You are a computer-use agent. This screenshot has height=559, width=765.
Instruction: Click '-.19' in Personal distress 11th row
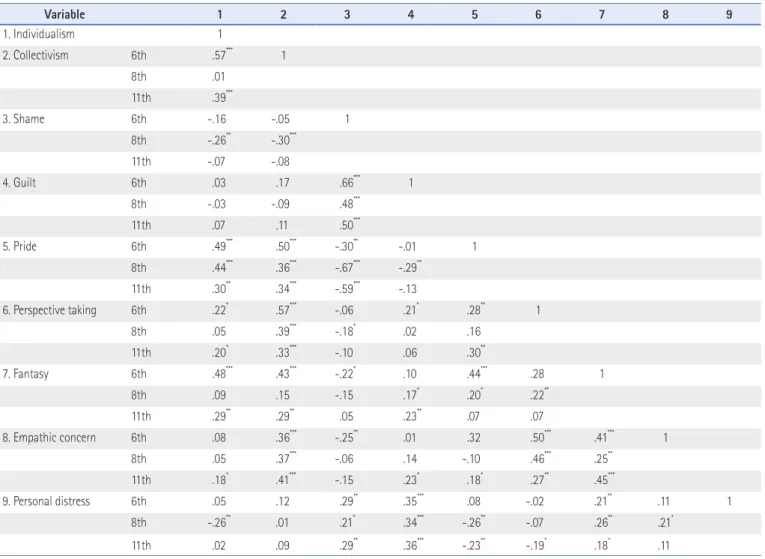[536, 545]
